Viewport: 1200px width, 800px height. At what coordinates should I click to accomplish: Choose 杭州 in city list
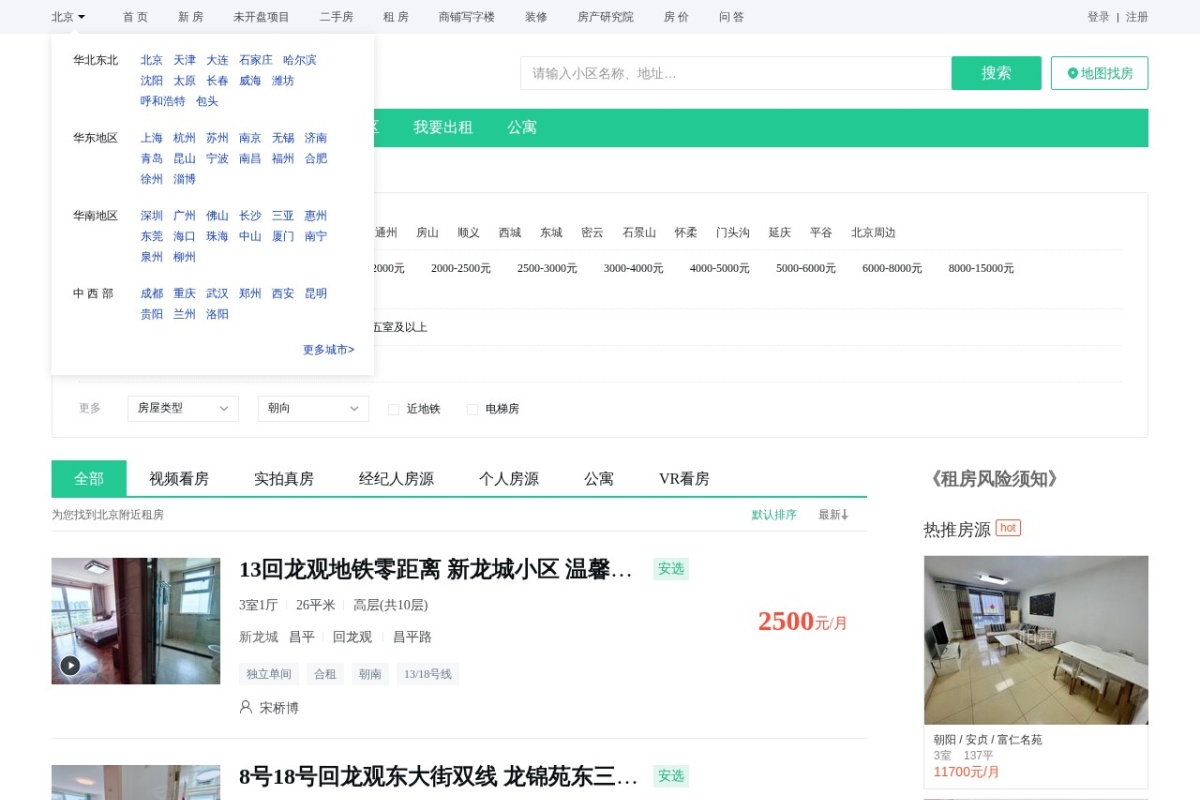pos(184,138)
